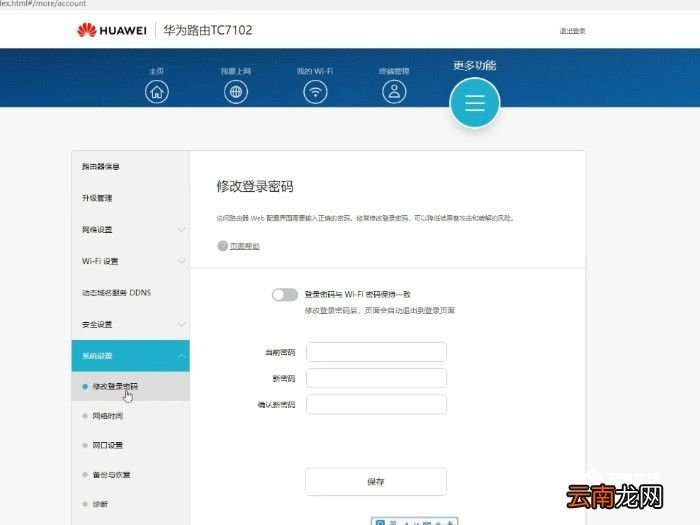Toggle login password same as Wi-Fi switch
This screenshot has width=700, height=525.
pyautogui.click(x=285, y=295)
